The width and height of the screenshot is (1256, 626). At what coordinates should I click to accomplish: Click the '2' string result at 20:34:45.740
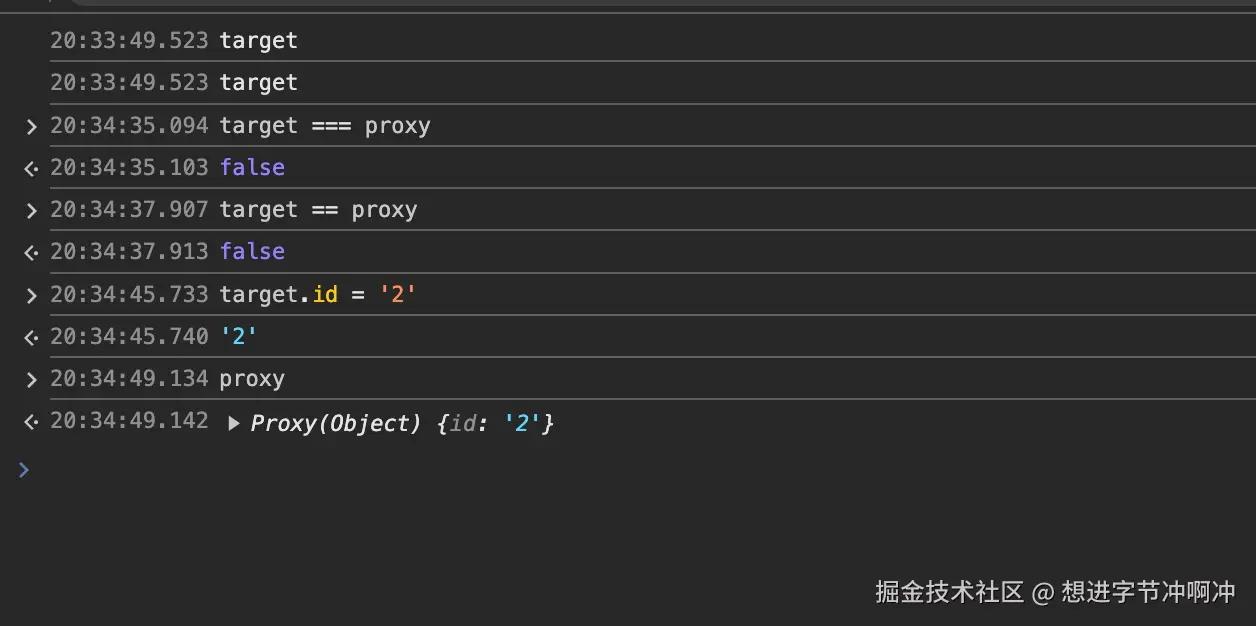[x=238, y=337]
